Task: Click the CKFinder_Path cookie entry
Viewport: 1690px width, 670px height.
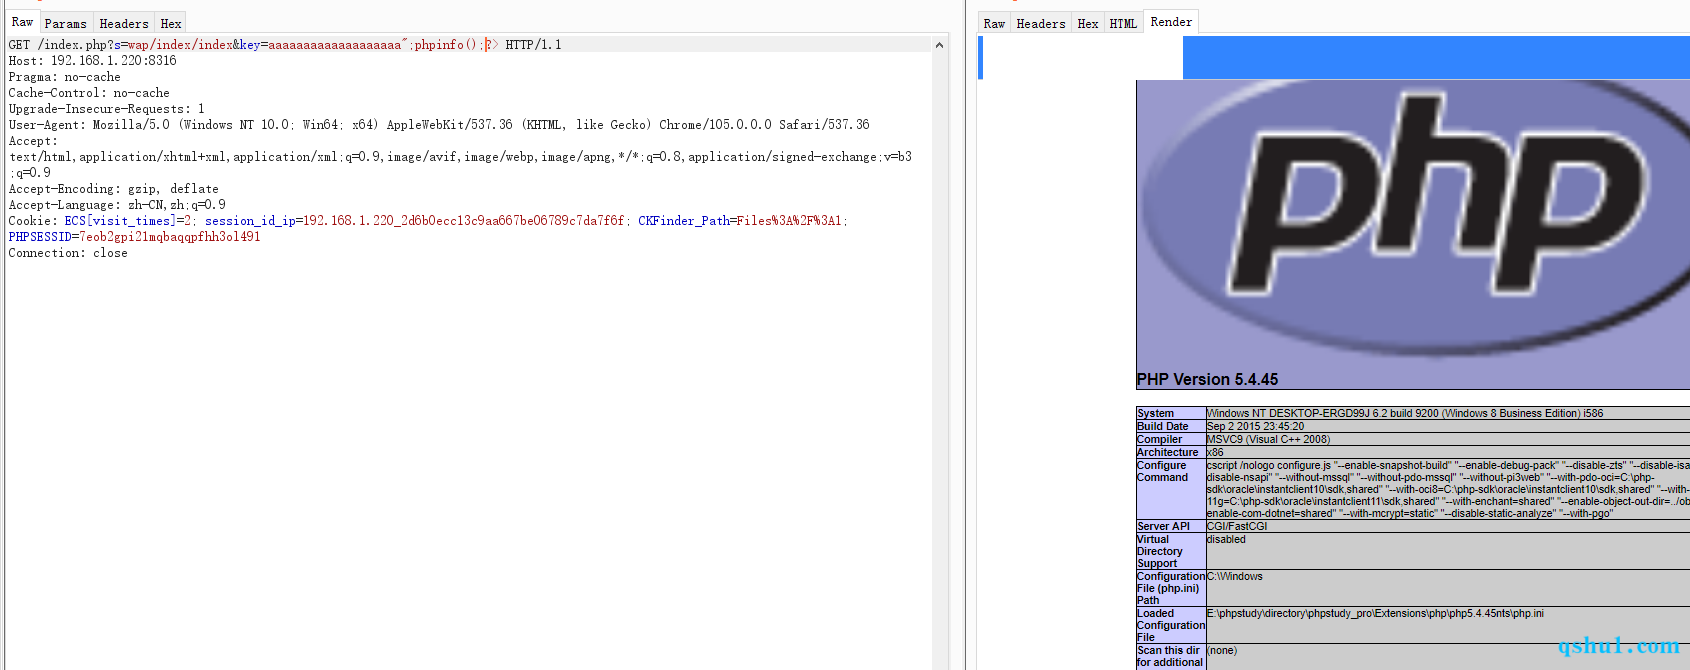Action: [x=740, y=221]
